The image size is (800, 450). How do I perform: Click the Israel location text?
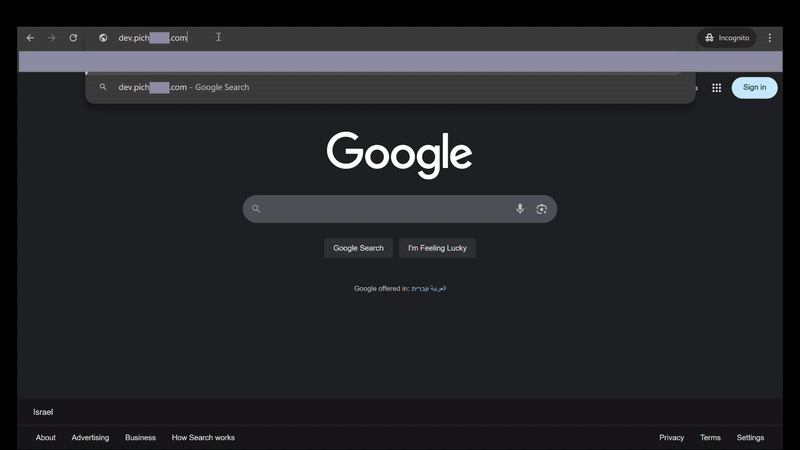pyautogui.click(x=43, y=412)
